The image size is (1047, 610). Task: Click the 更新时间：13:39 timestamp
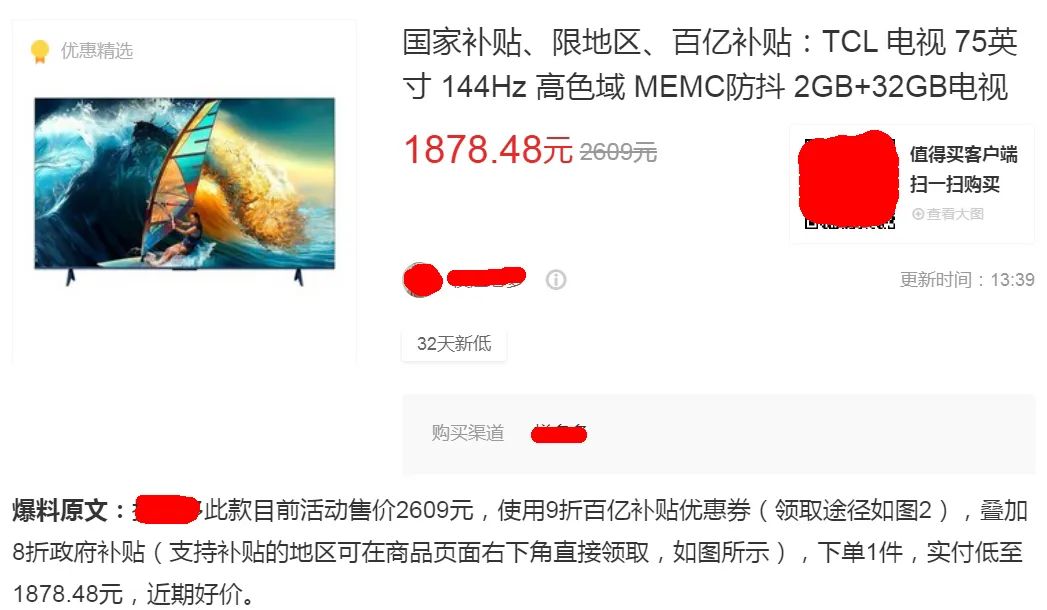pos(967,280)
